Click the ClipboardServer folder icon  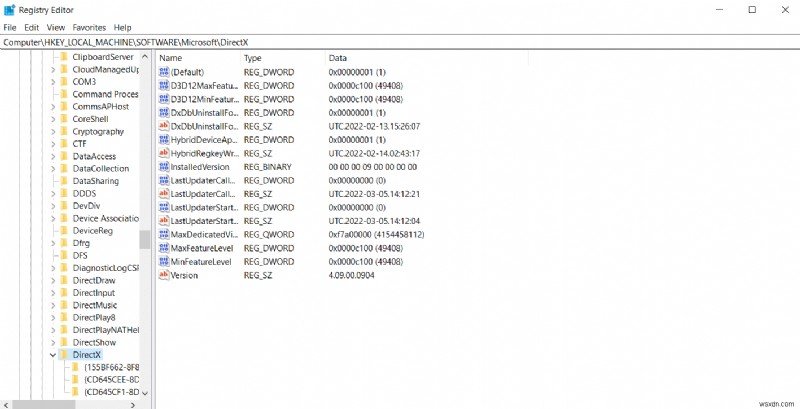point(64,57)
